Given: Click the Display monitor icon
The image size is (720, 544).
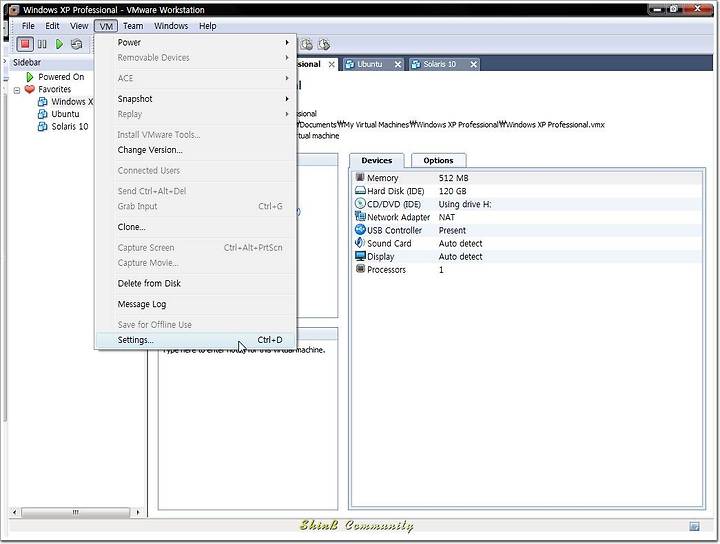Looking at the screenshot, I should pos(360,256).
